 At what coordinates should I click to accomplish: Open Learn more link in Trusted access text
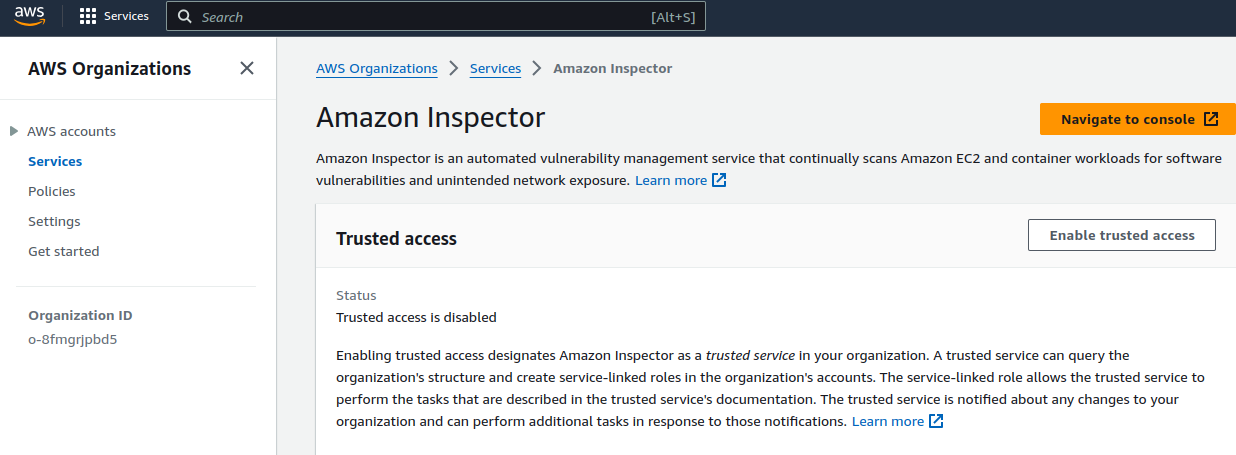(x=887, y=421)
